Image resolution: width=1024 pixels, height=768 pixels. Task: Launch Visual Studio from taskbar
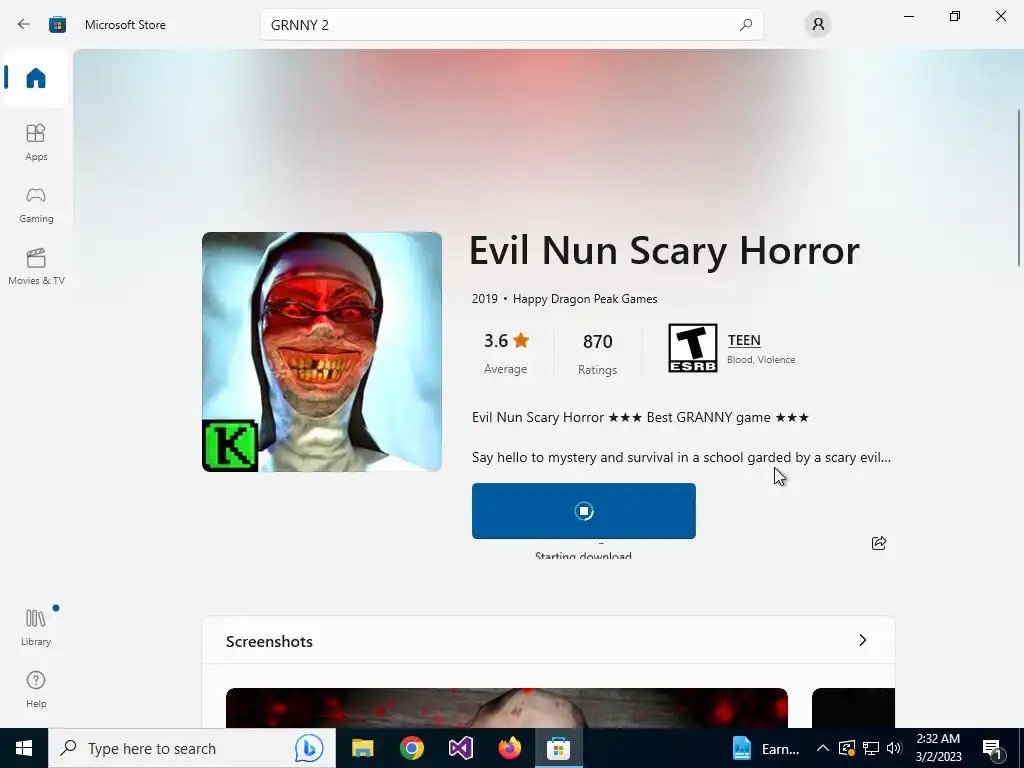[460, 748]
